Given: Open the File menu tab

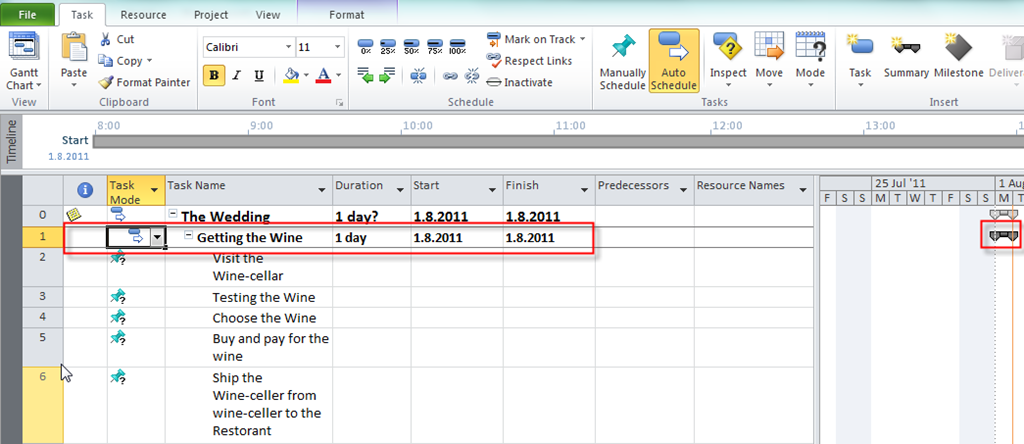Looking at the screenshot, I should (x=28, y=15).
